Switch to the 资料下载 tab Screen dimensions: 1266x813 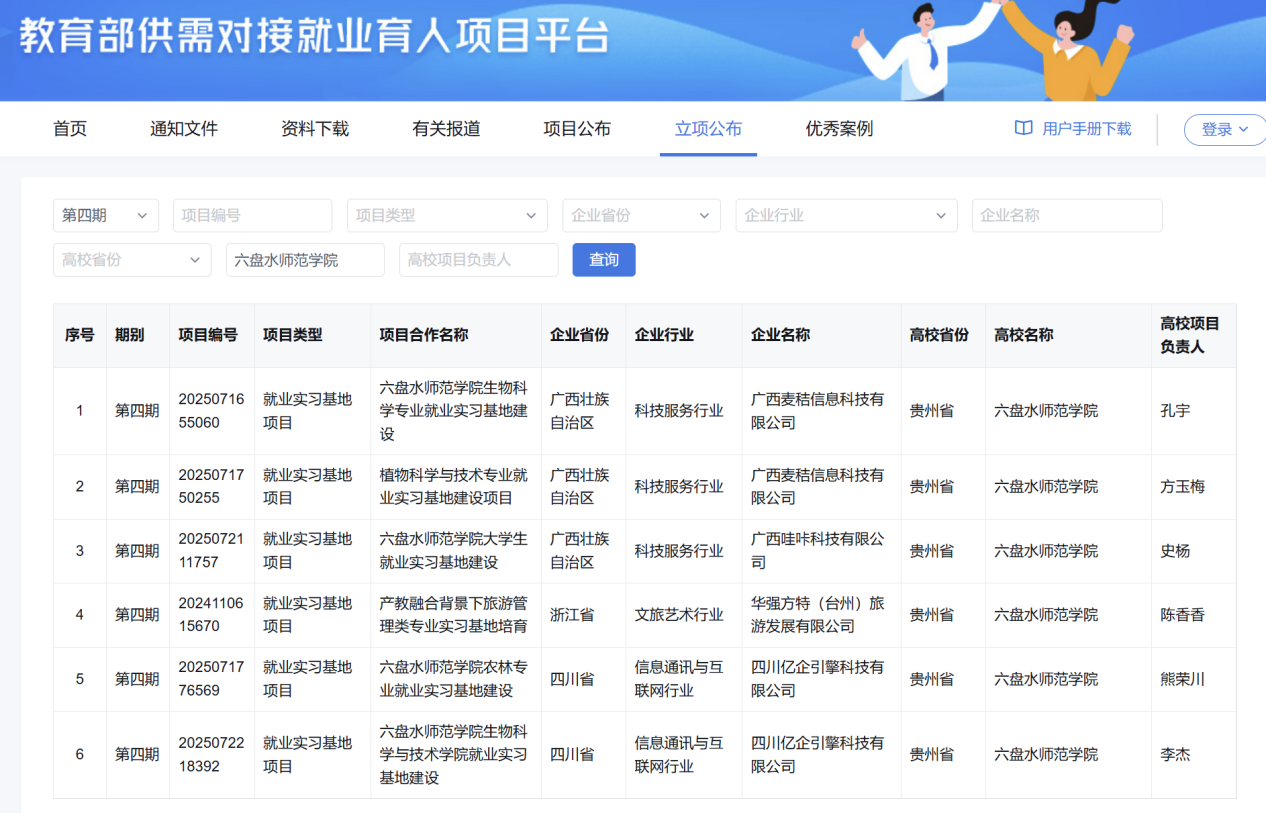(x=315, y=129)
